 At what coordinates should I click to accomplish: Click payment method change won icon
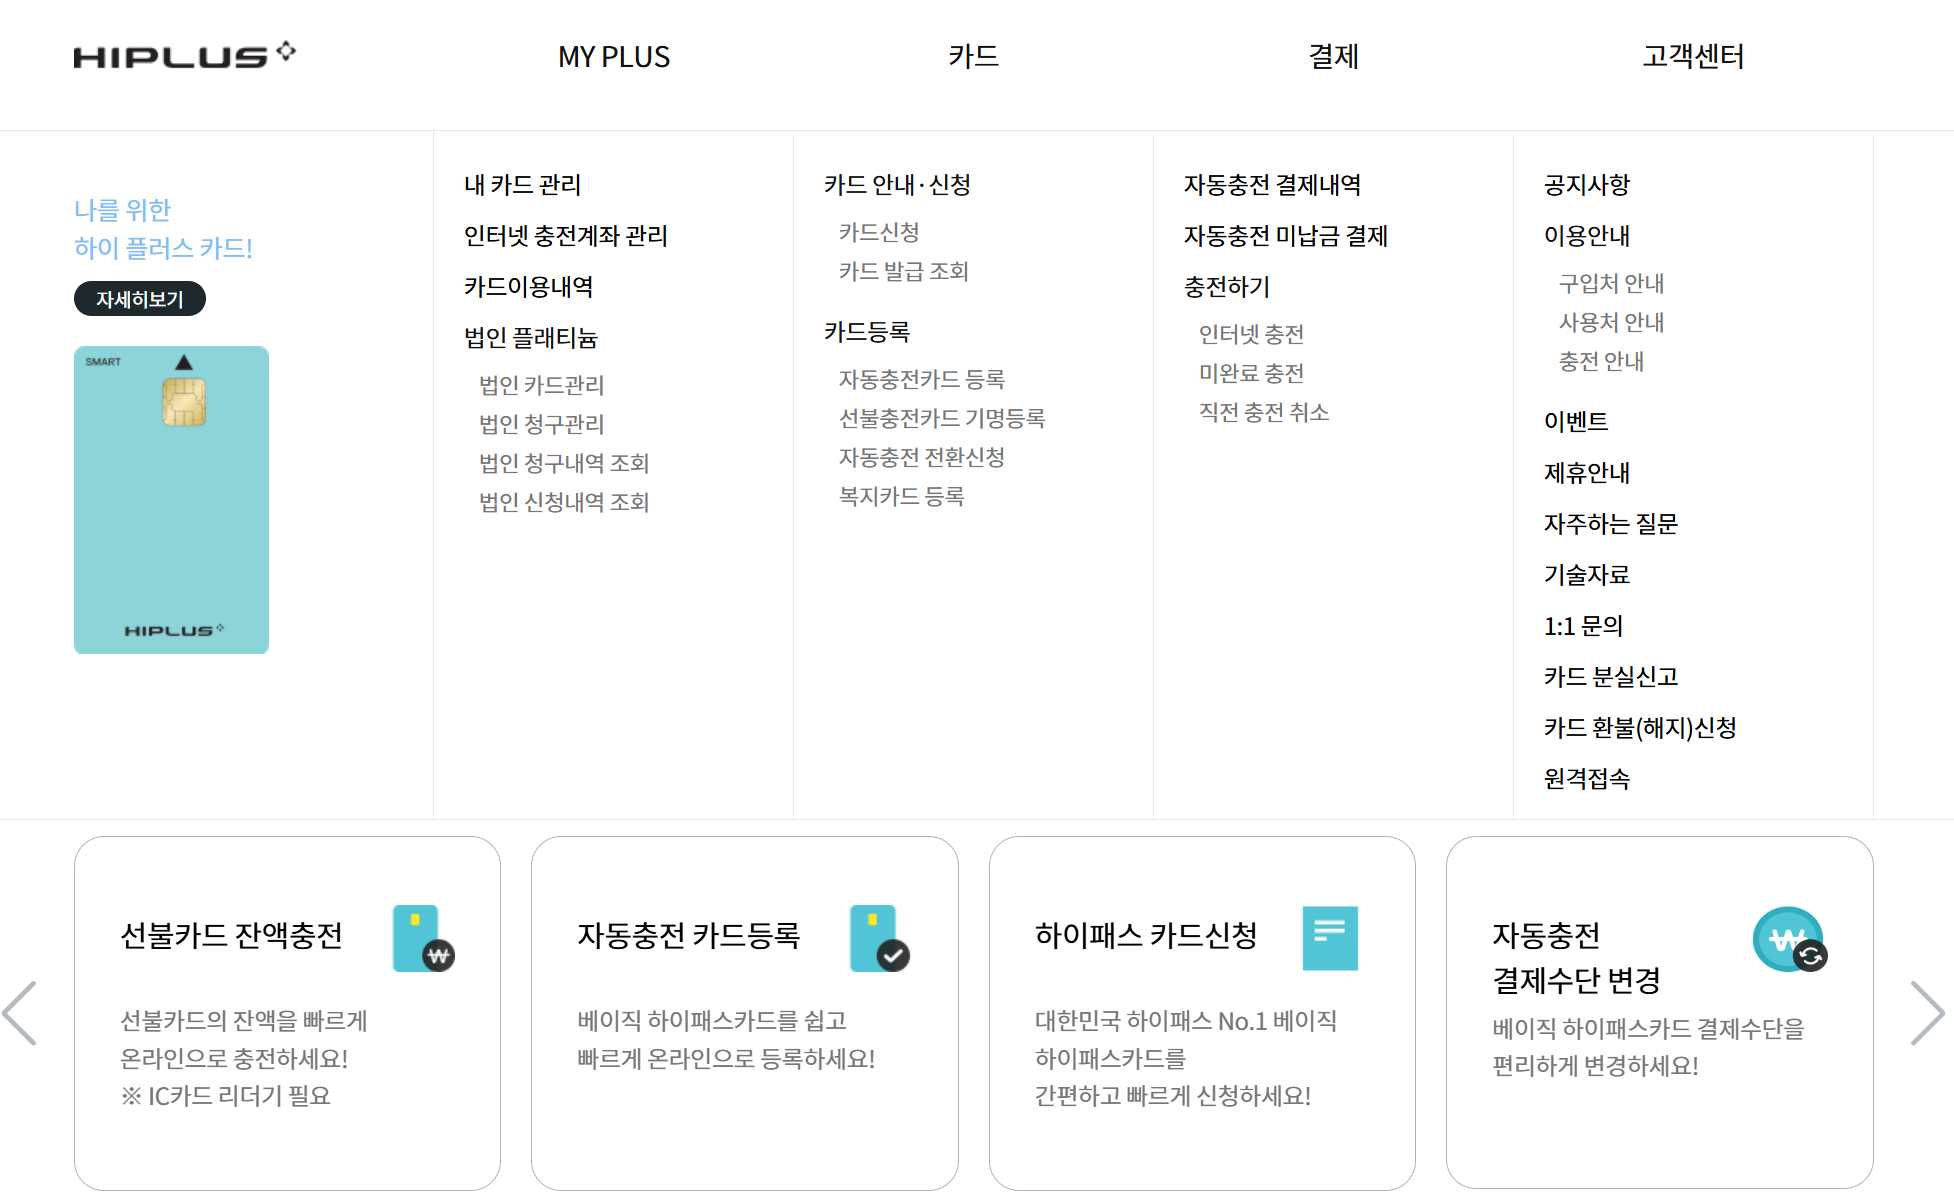[x=1789, y=939]
